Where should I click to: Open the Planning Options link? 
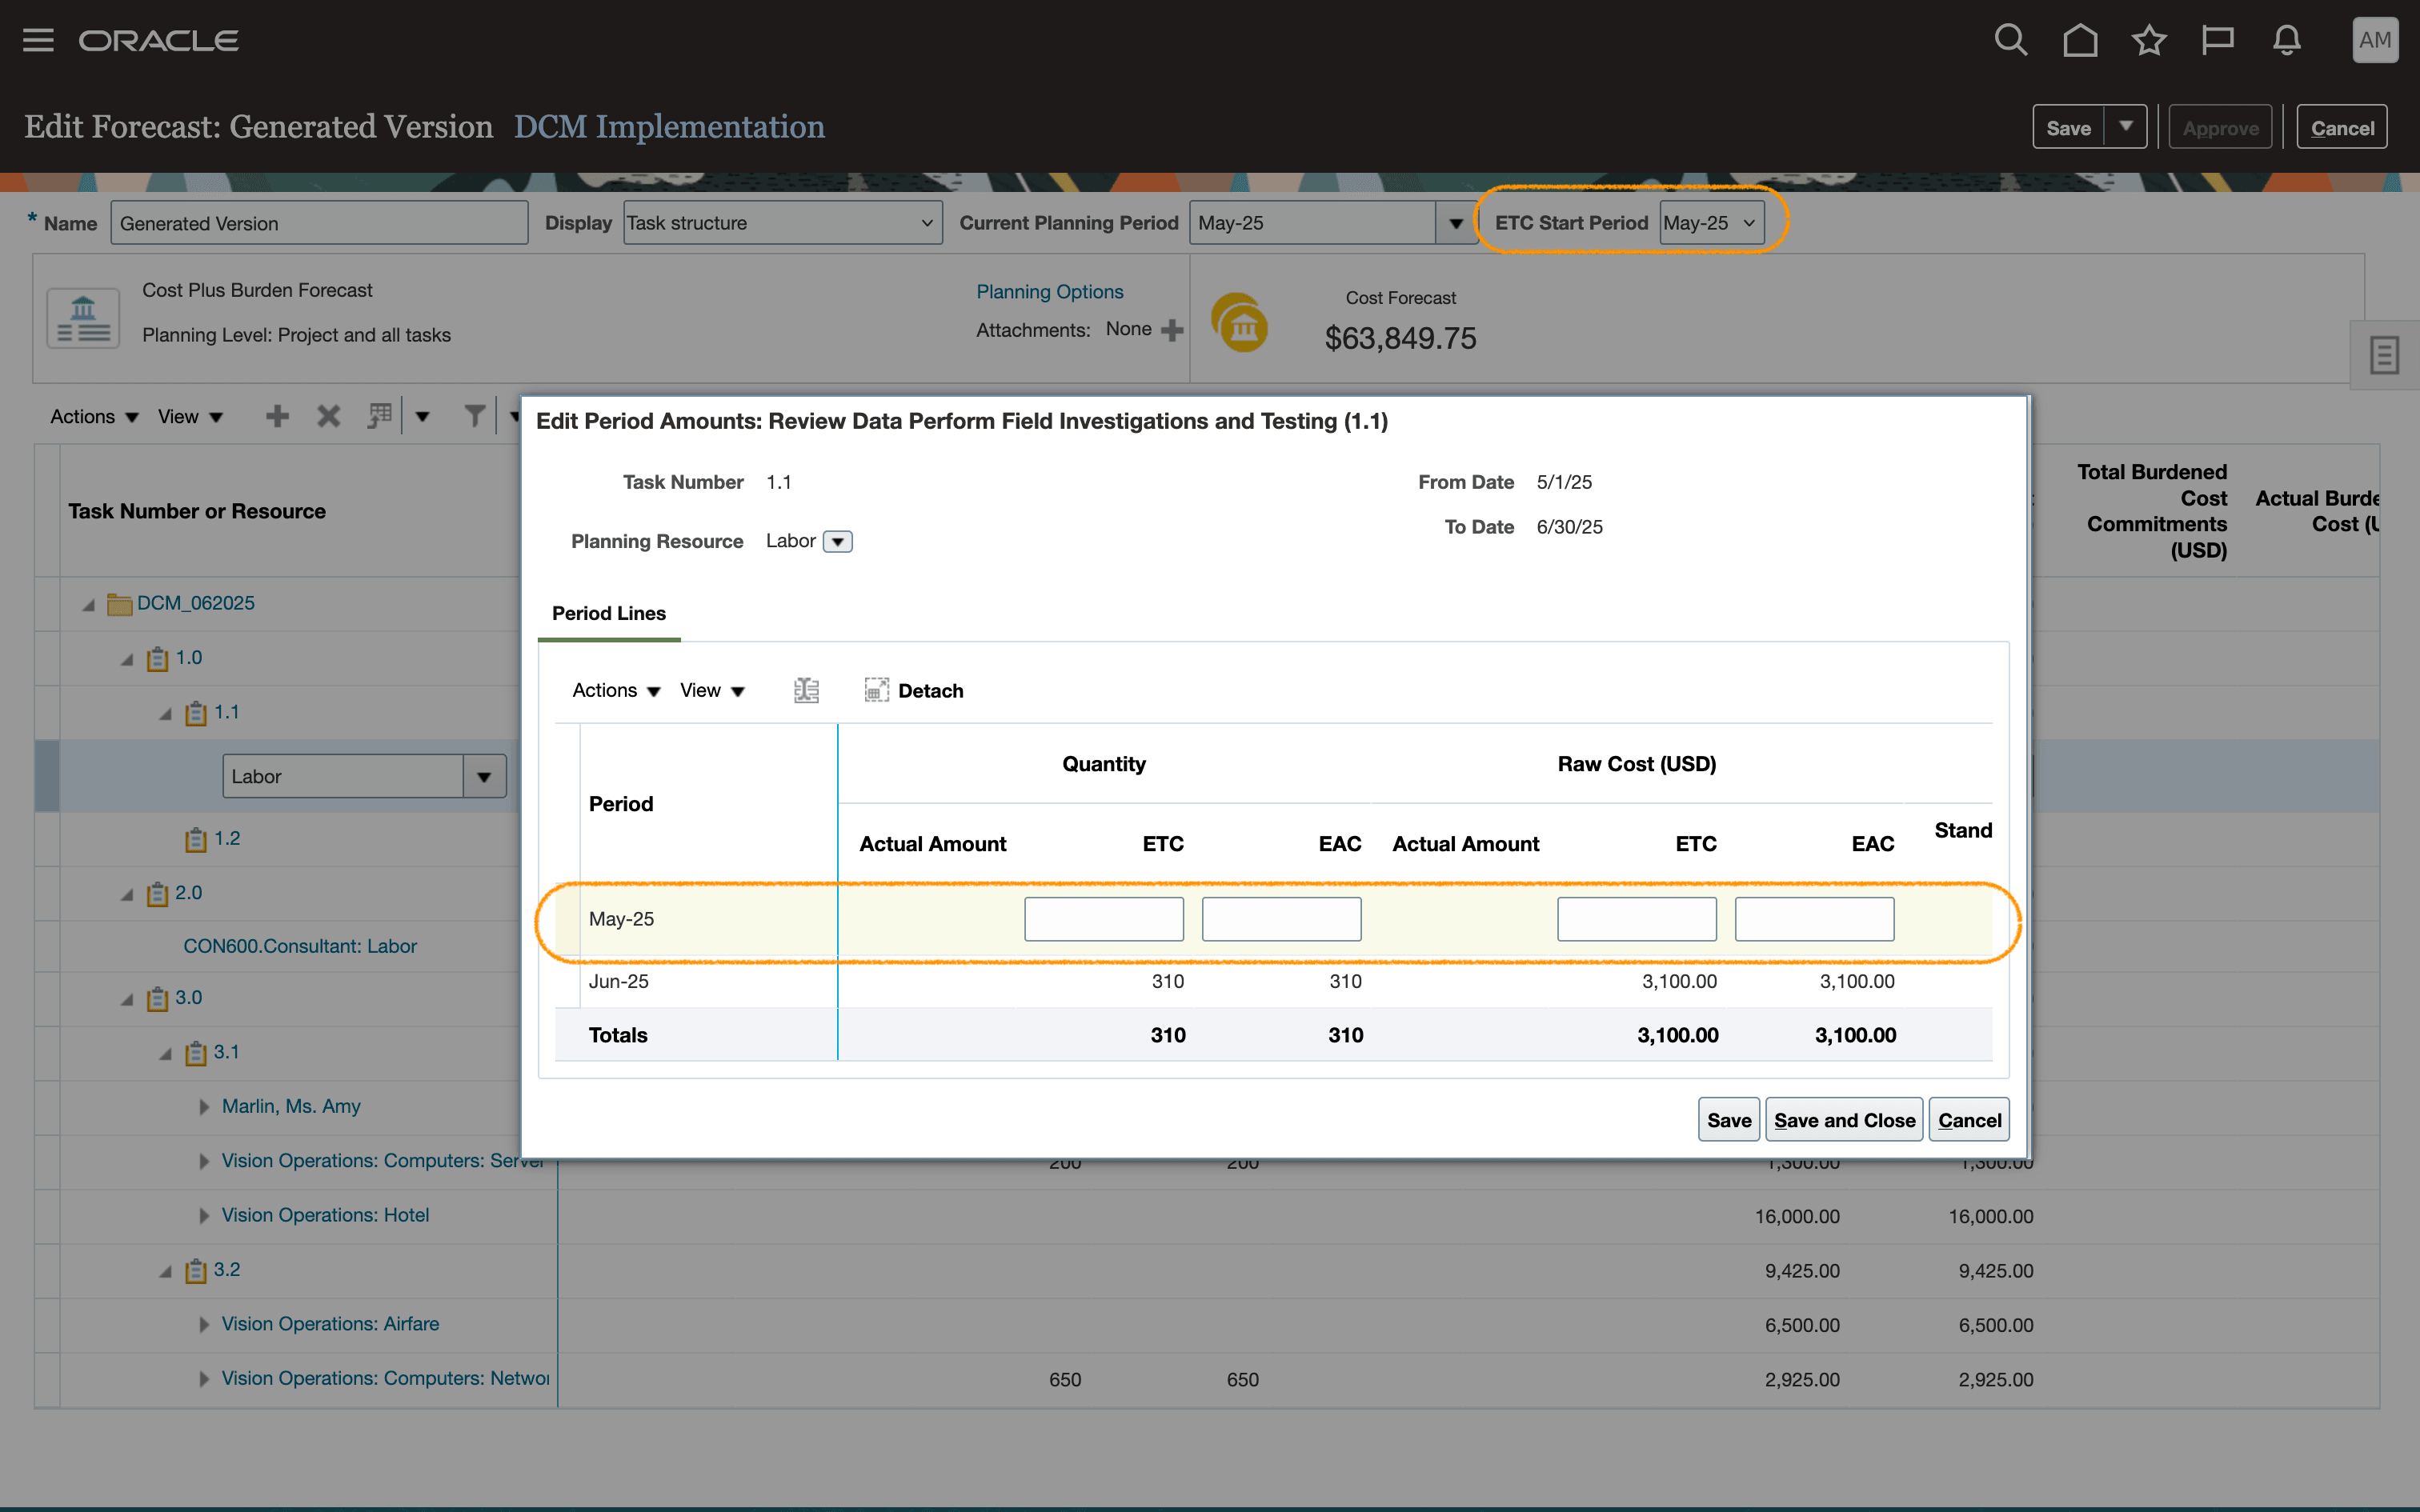click(x=1049, y=291)
